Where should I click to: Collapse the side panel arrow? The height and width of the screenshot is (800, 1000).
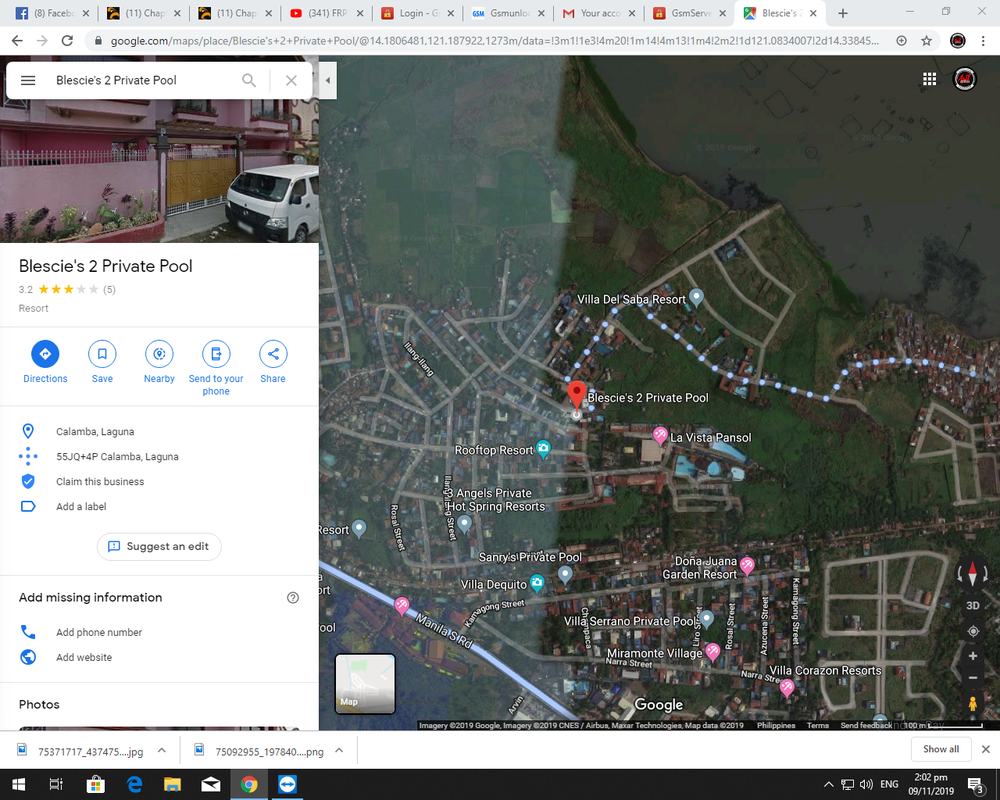click(x=328, y=80)
